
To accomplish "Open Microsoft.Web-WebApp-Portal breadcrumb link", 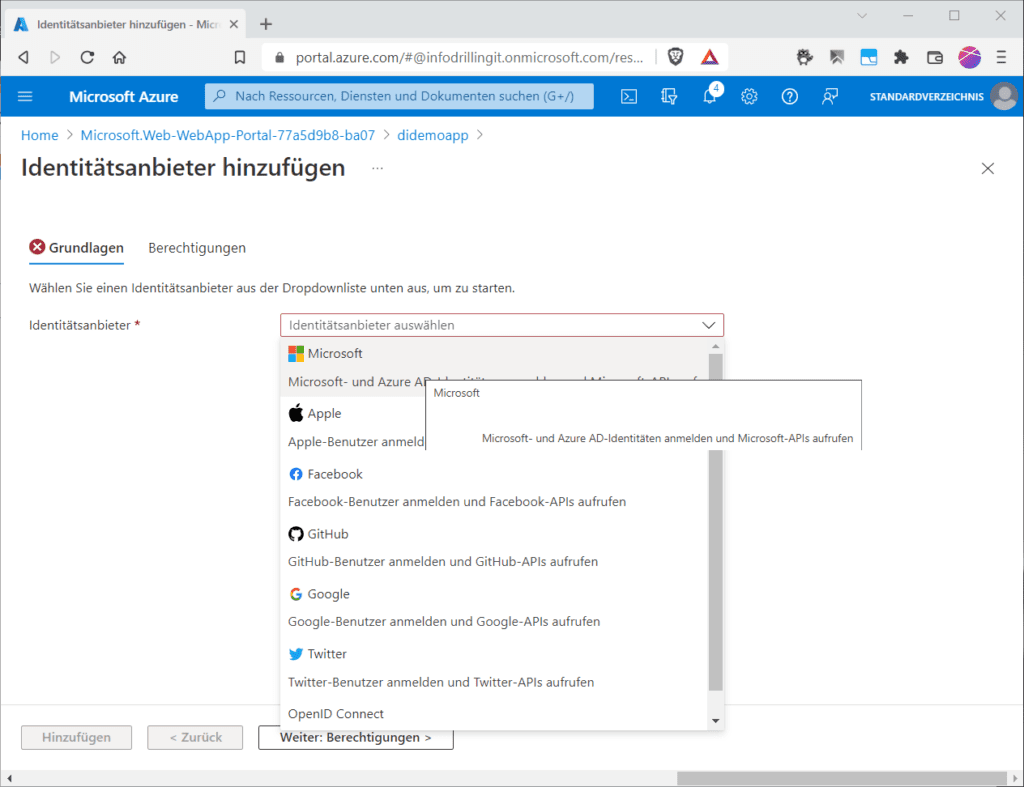I will coord(228,135).
